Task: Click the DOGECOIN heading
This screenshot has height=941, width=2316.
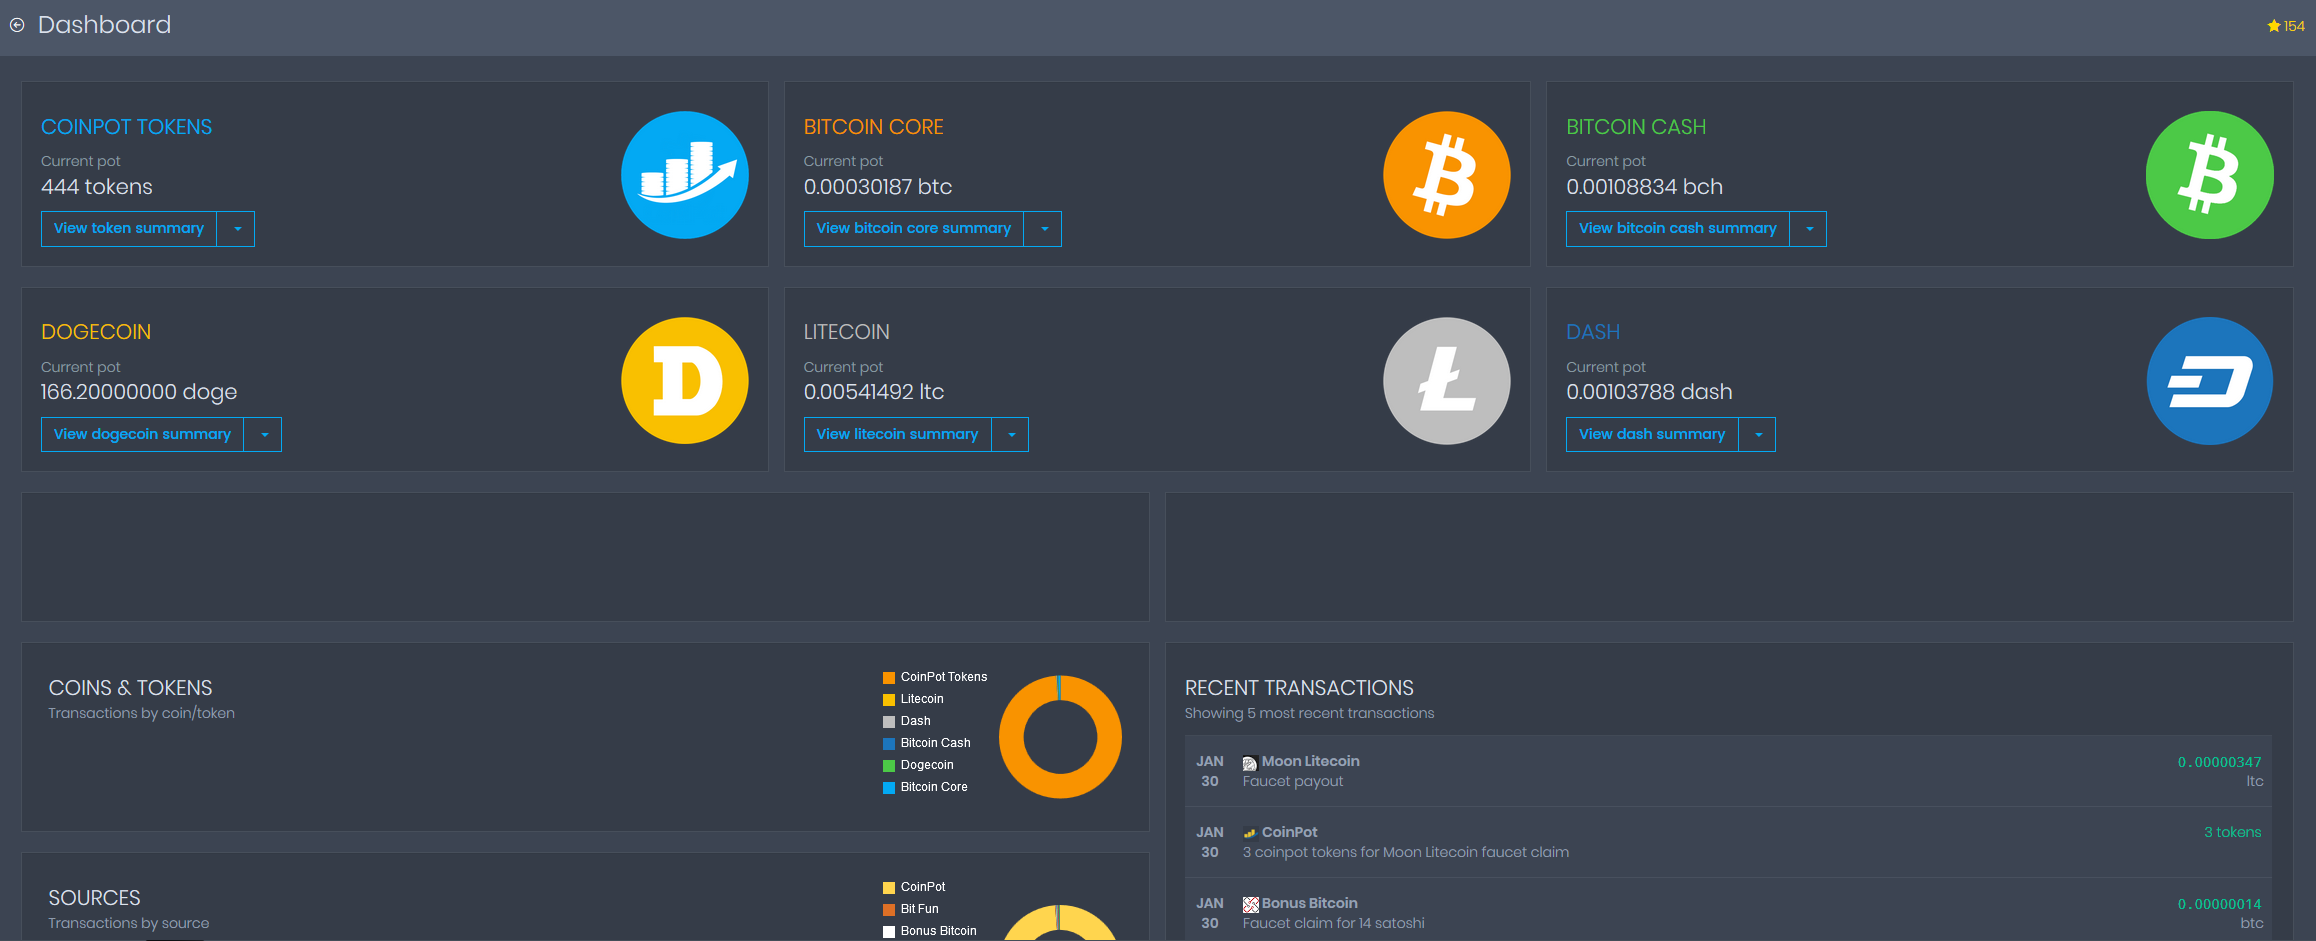Action: point(96,332)
